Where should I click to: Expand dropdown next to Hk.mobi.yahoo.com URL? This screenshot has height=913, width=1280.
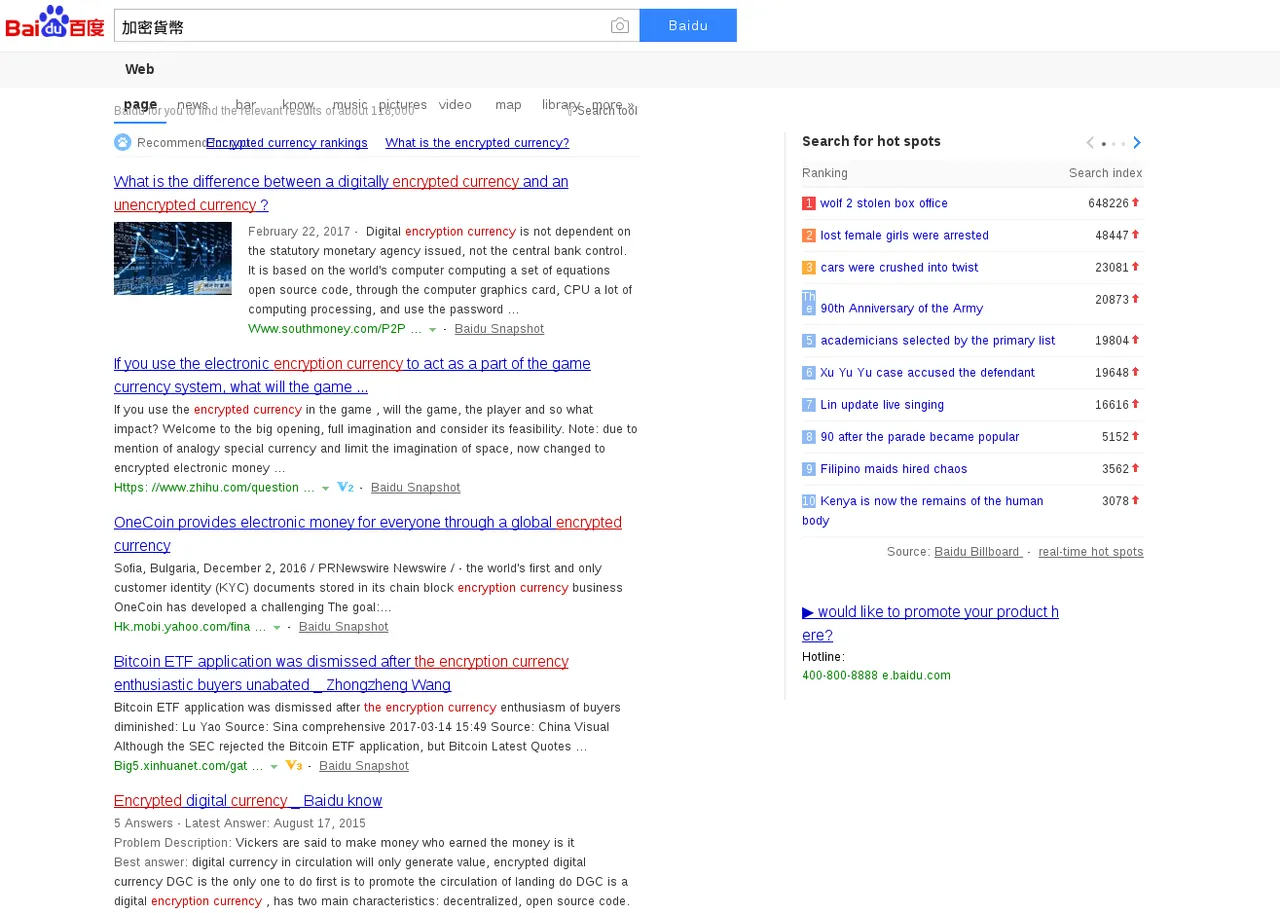pyautogui.click(x=277, y=628)
